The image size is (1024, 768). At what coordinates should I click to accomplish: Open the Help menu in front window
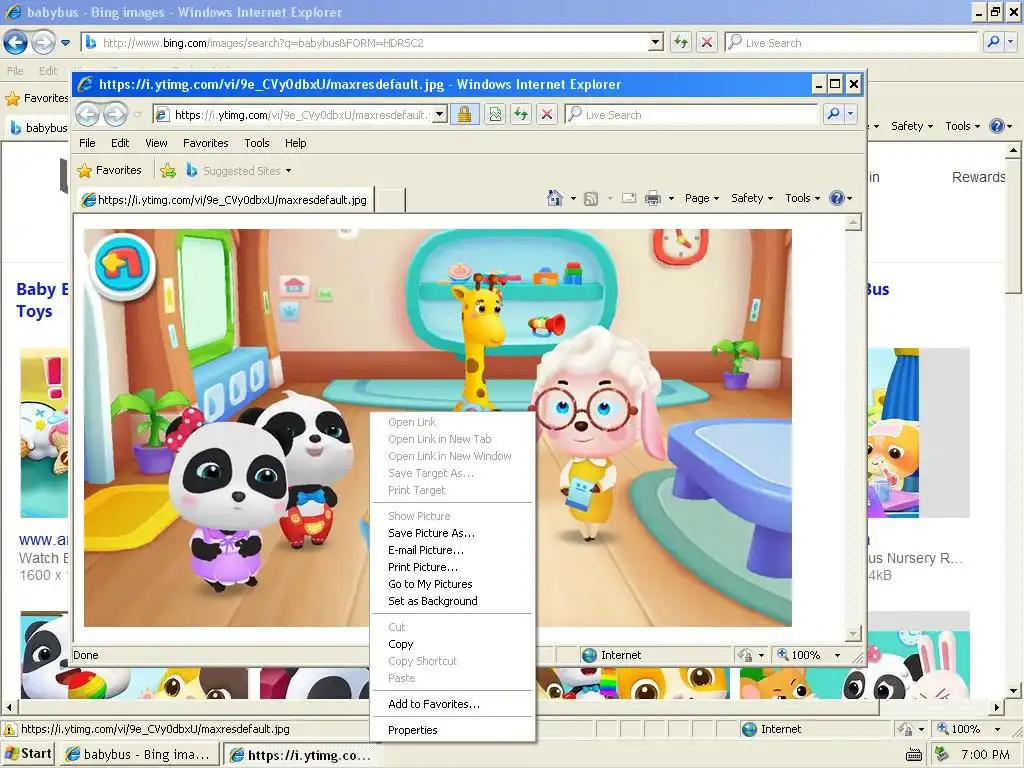[295, 143]
